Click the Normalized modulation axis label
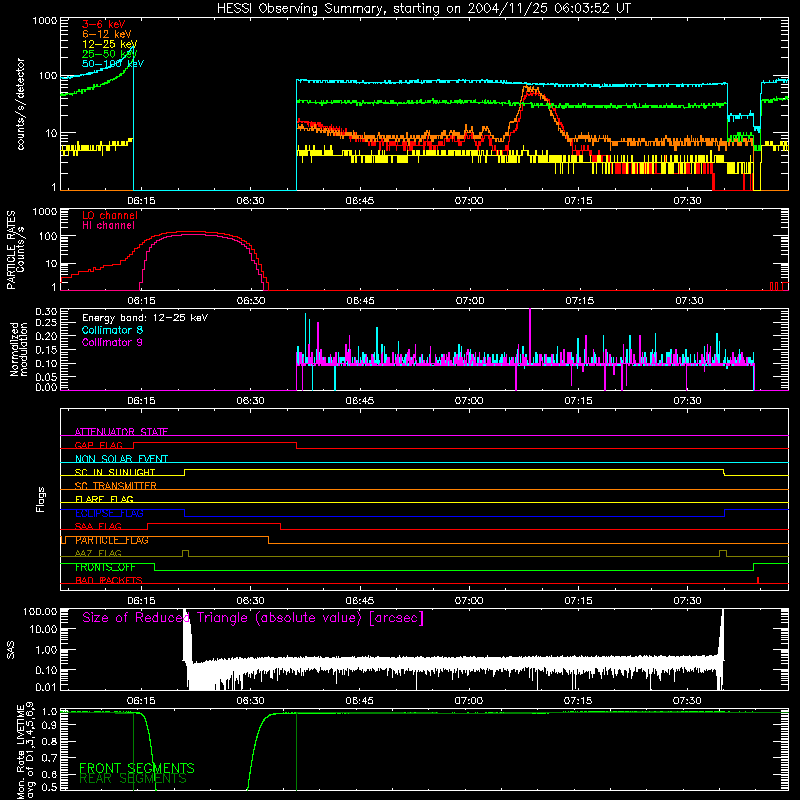This screenshot has width=800, height=800. tap(19, 349)
